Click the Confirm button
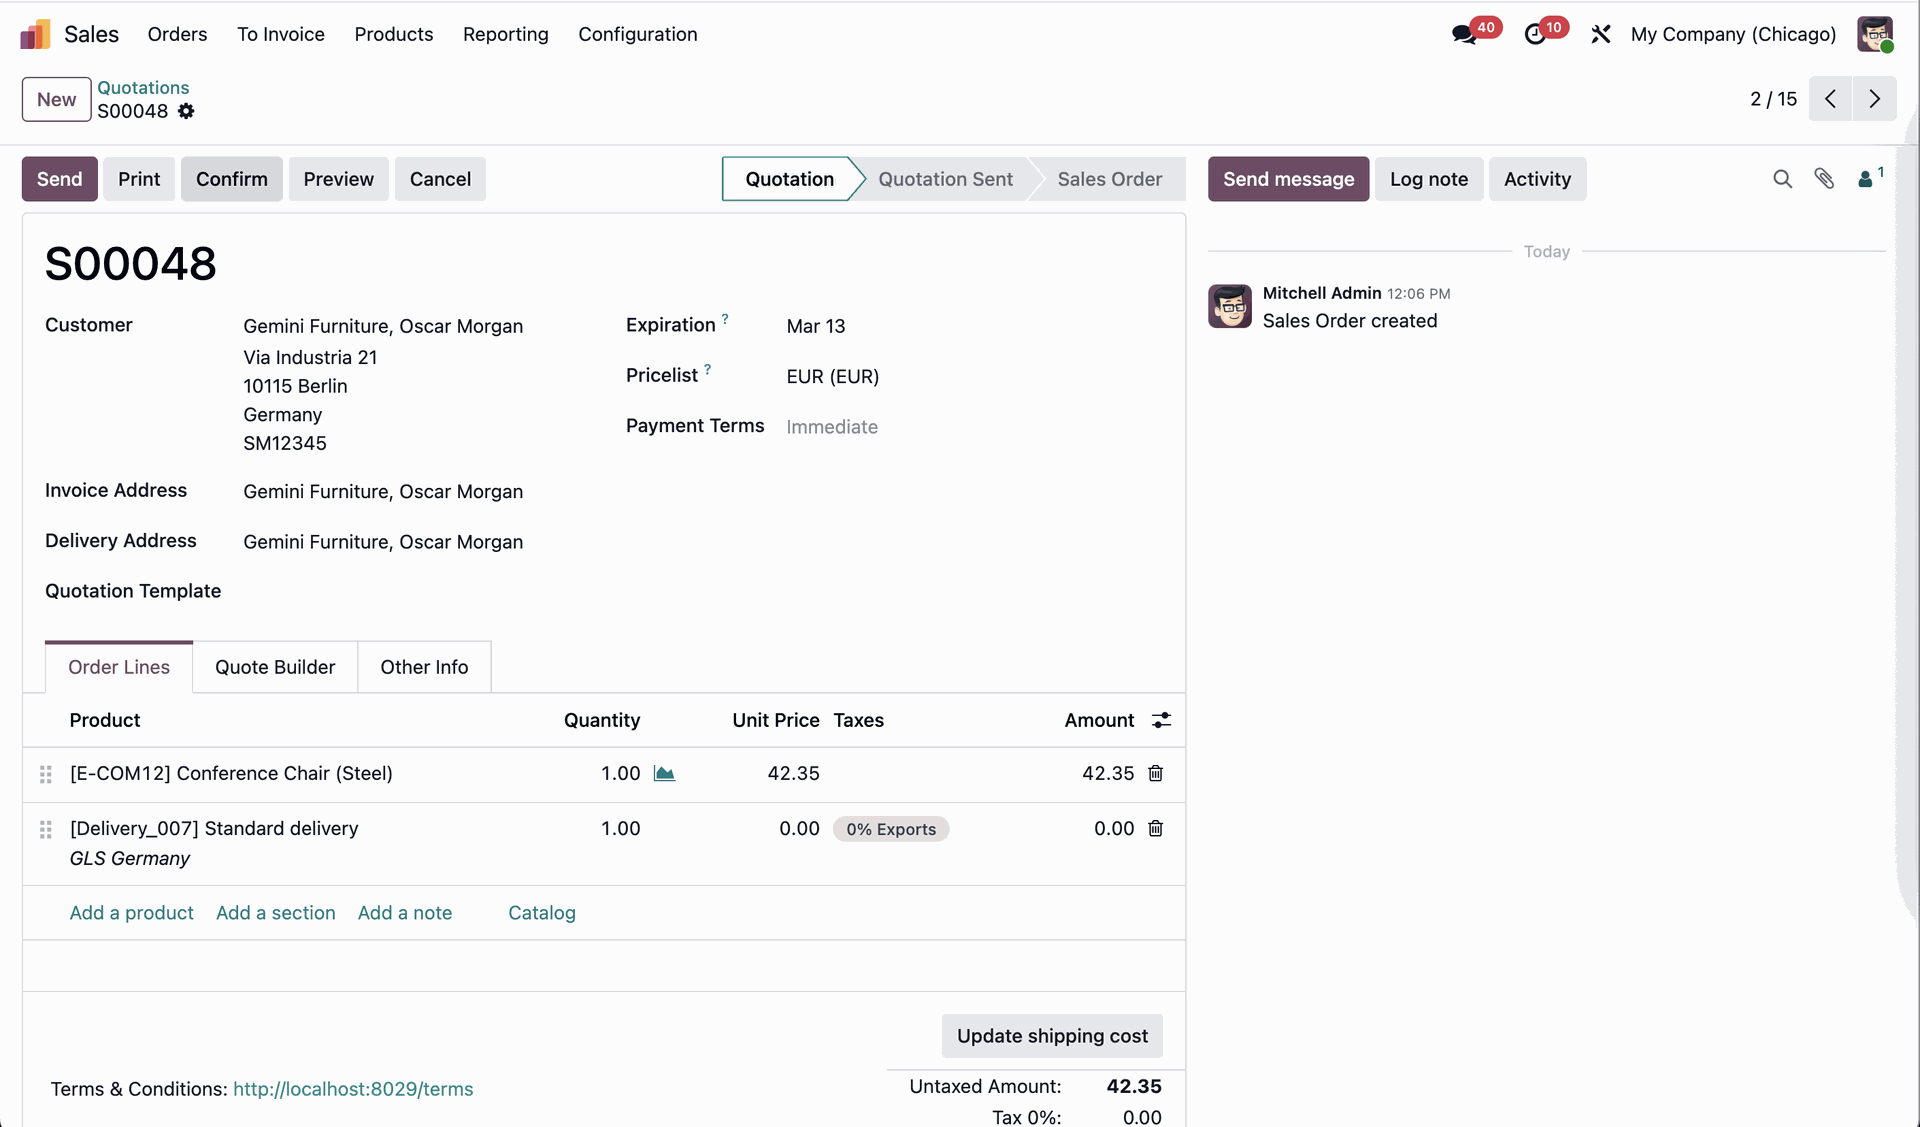 (232, 179)
